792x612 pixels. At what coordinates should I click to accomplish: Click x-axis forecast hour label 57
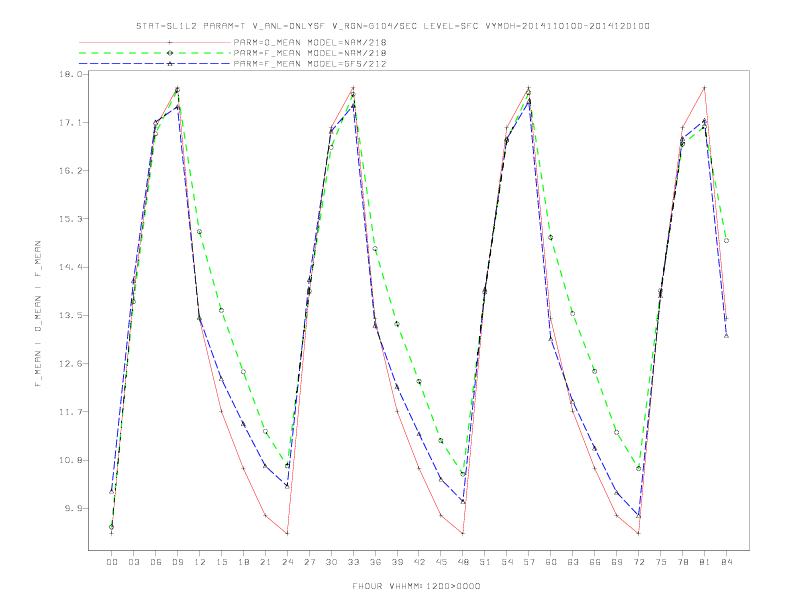coord(529,562)
